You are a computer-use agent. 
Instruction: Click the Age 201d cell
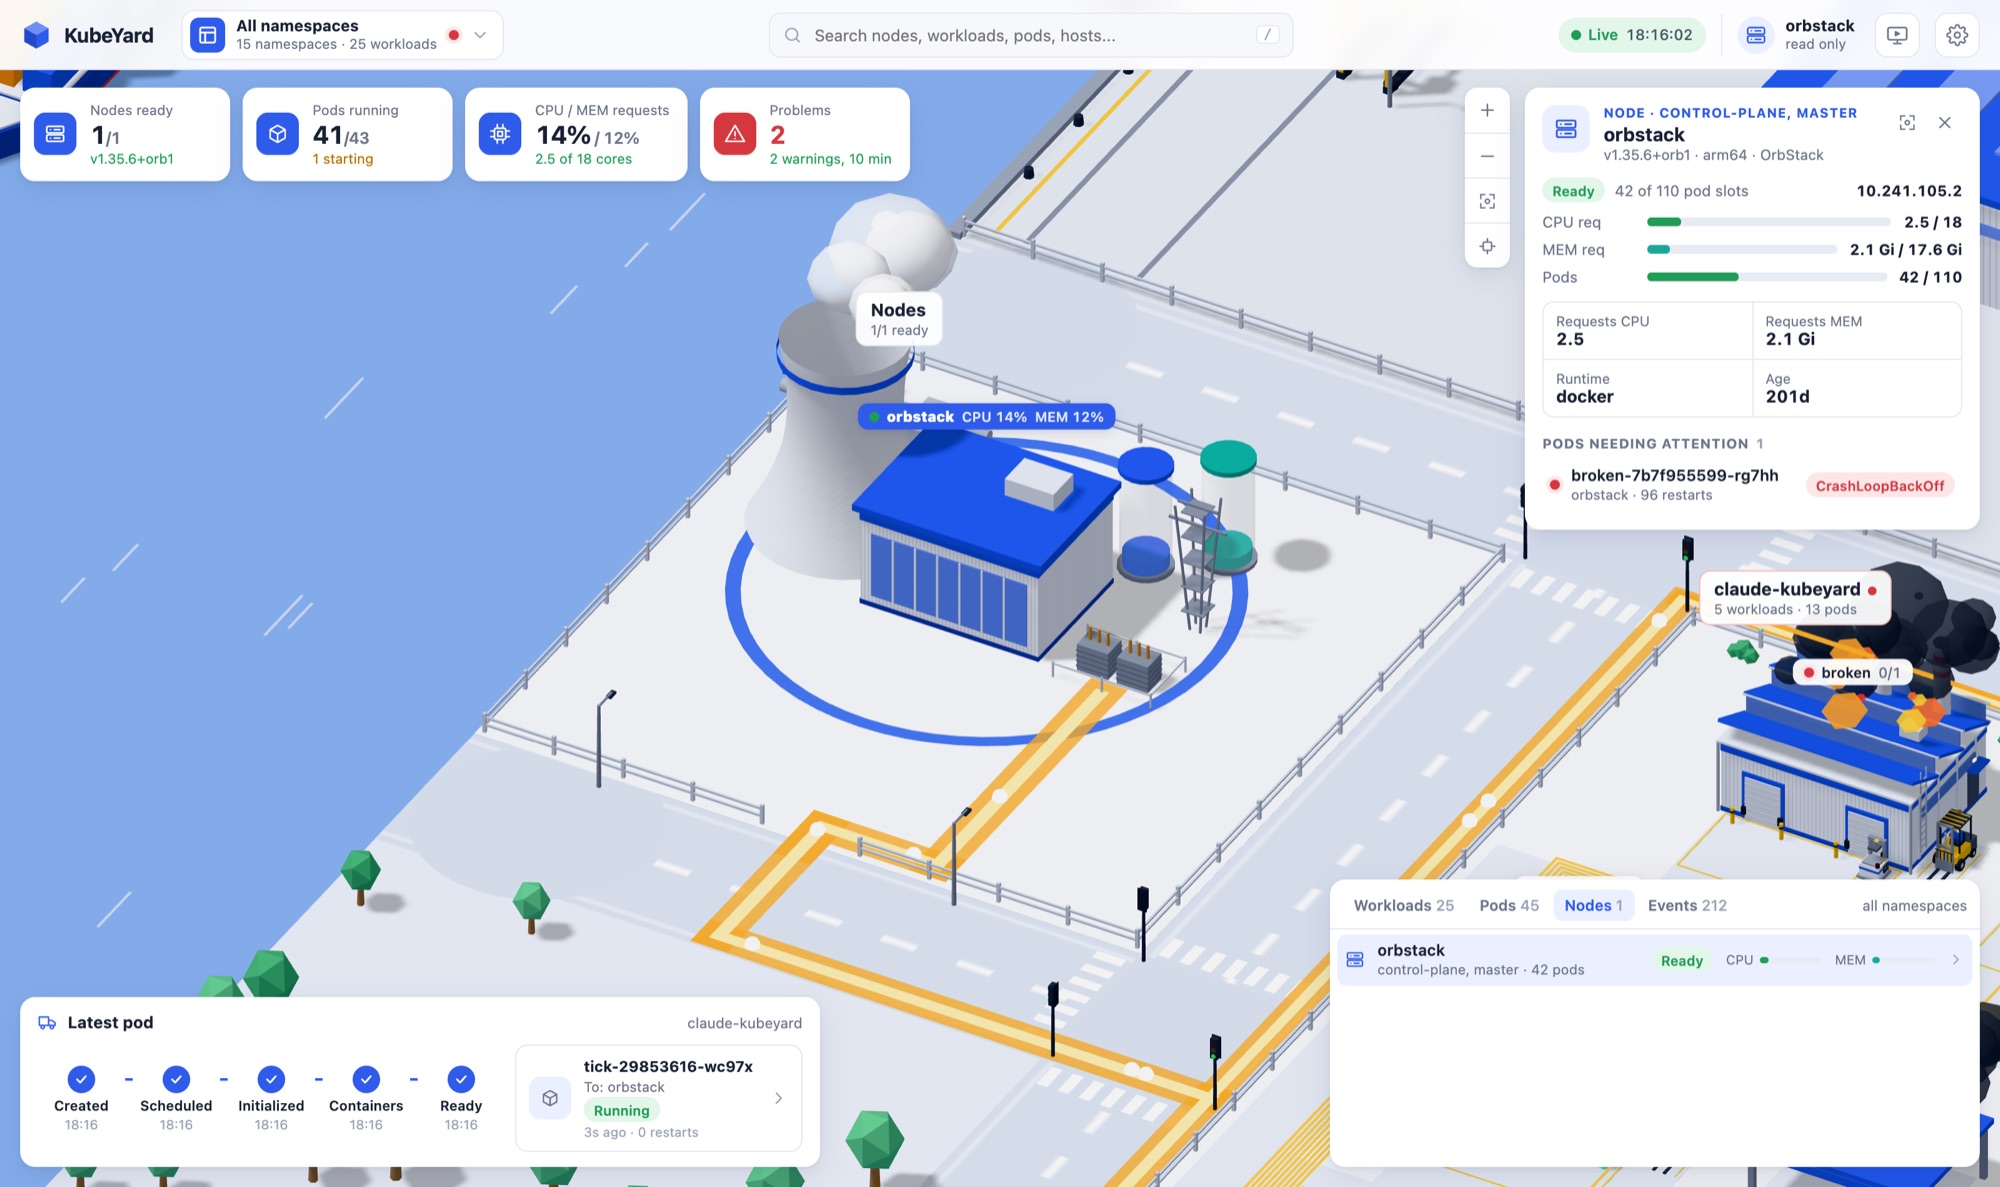point(1857,388)
